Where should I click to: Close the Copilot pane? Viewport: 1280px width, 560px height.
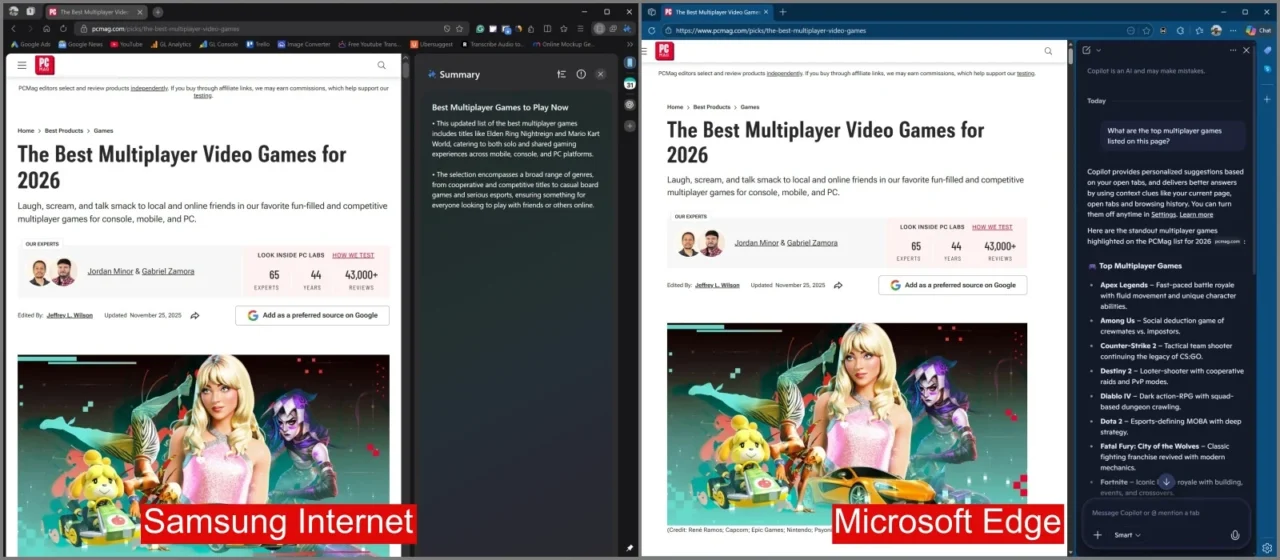coord(1246,50)
